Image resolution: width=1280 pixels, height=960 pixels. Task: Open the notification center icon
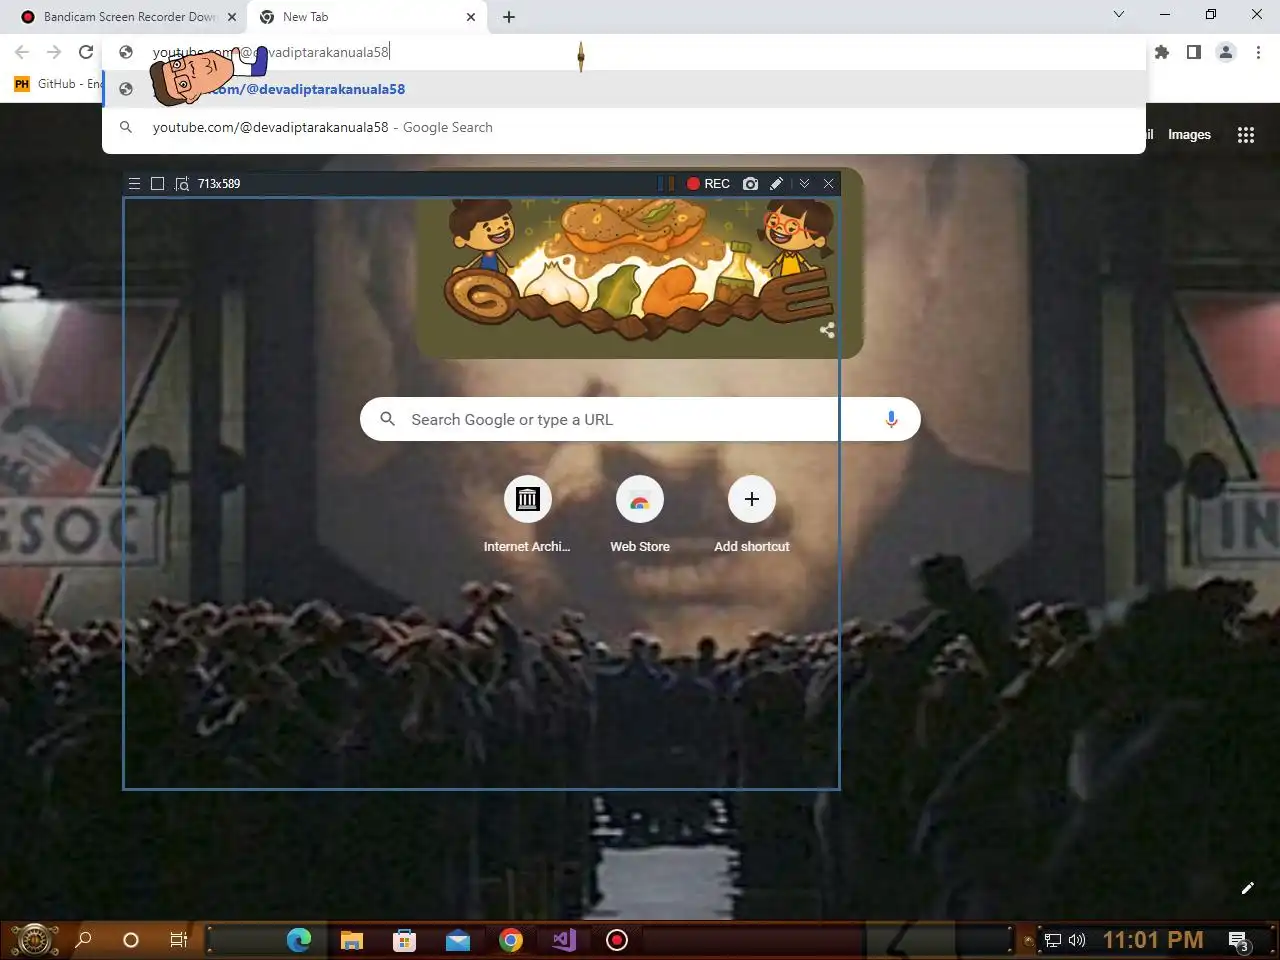1239,941
